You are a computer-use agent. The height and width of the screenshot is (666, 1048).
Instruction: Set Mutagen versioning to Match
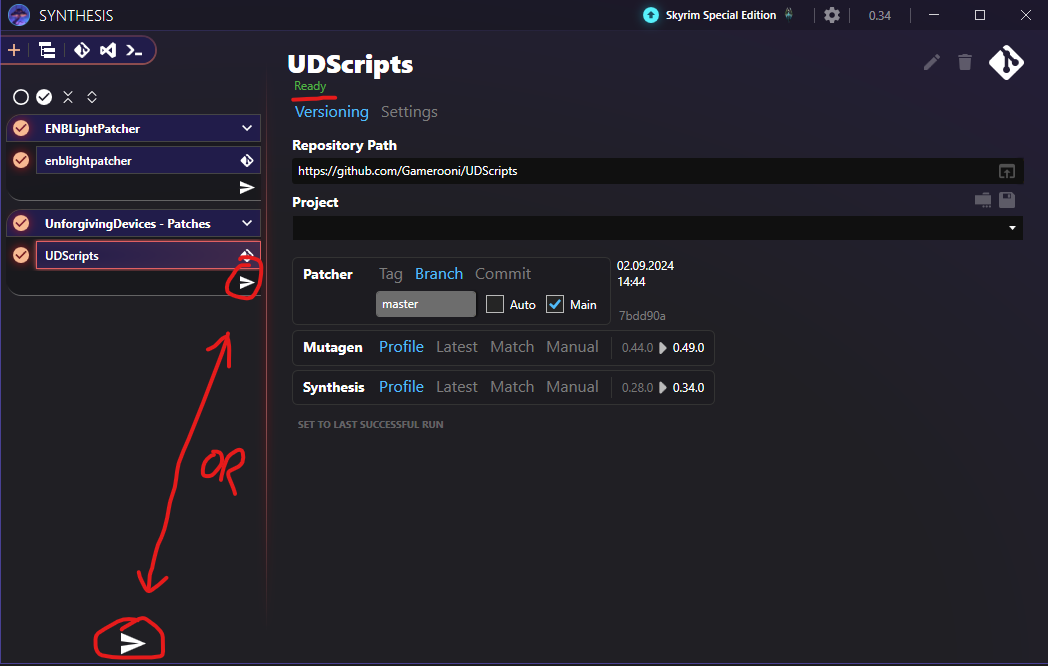512,347
